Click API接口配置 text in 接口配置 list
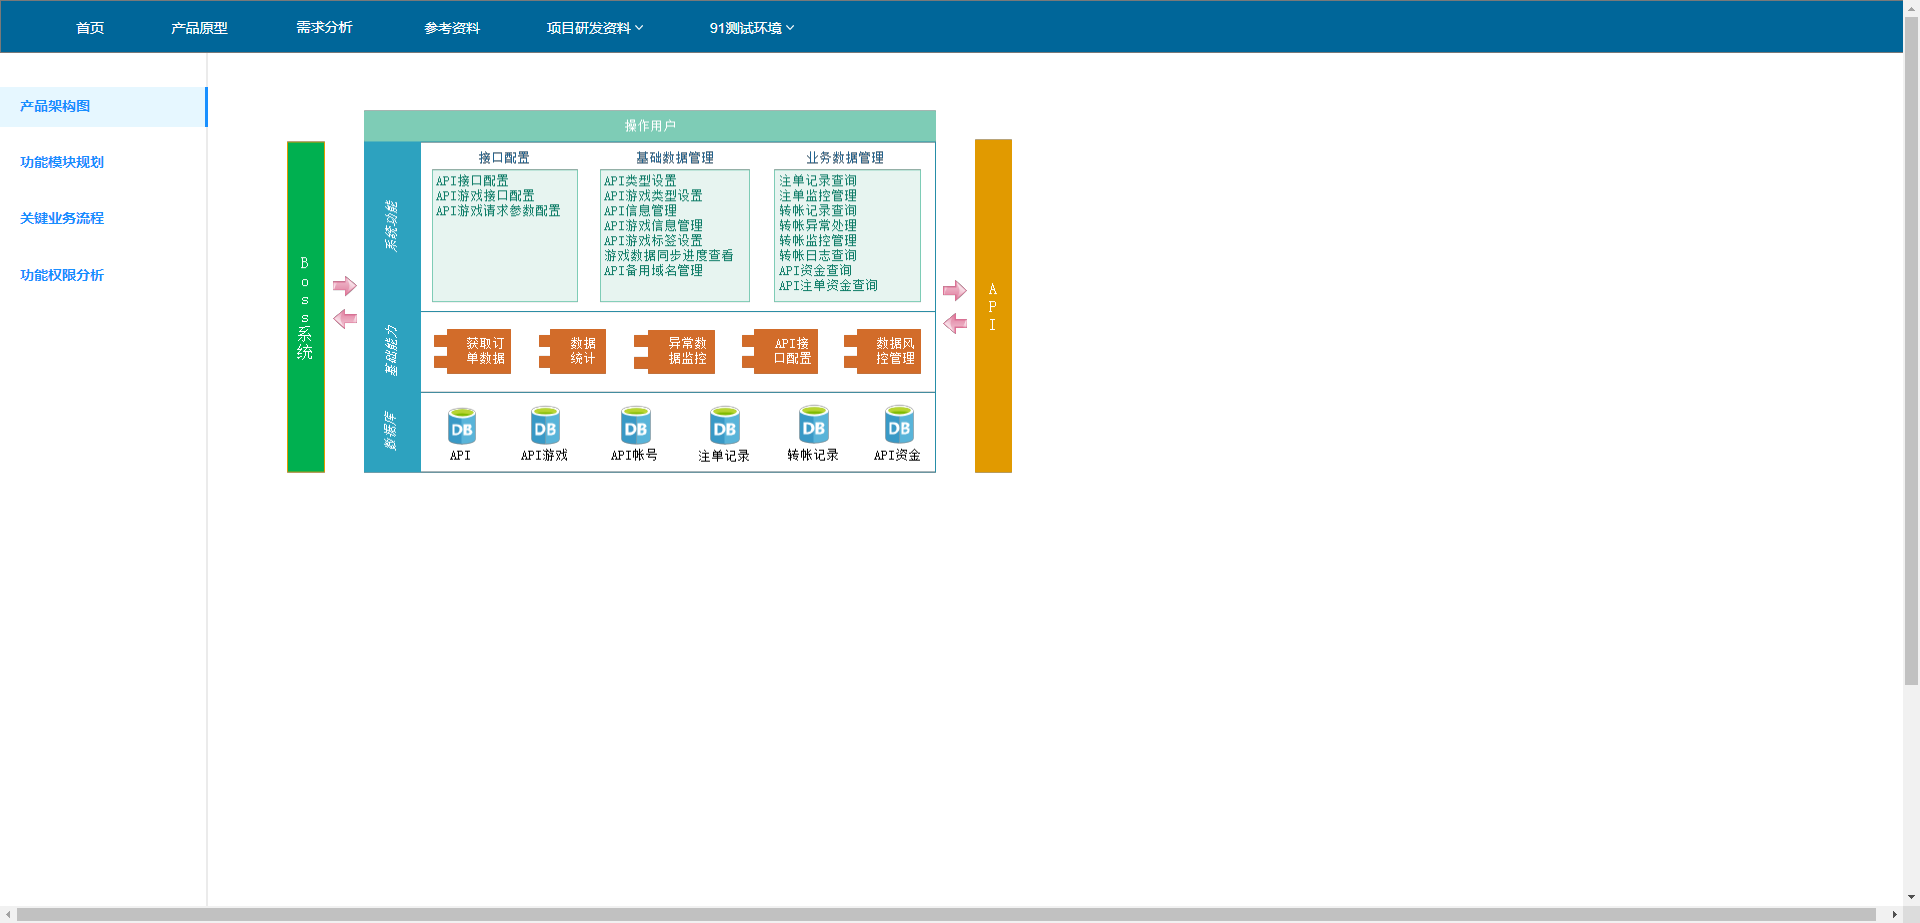1920x923 pixels. click(472, 181)
